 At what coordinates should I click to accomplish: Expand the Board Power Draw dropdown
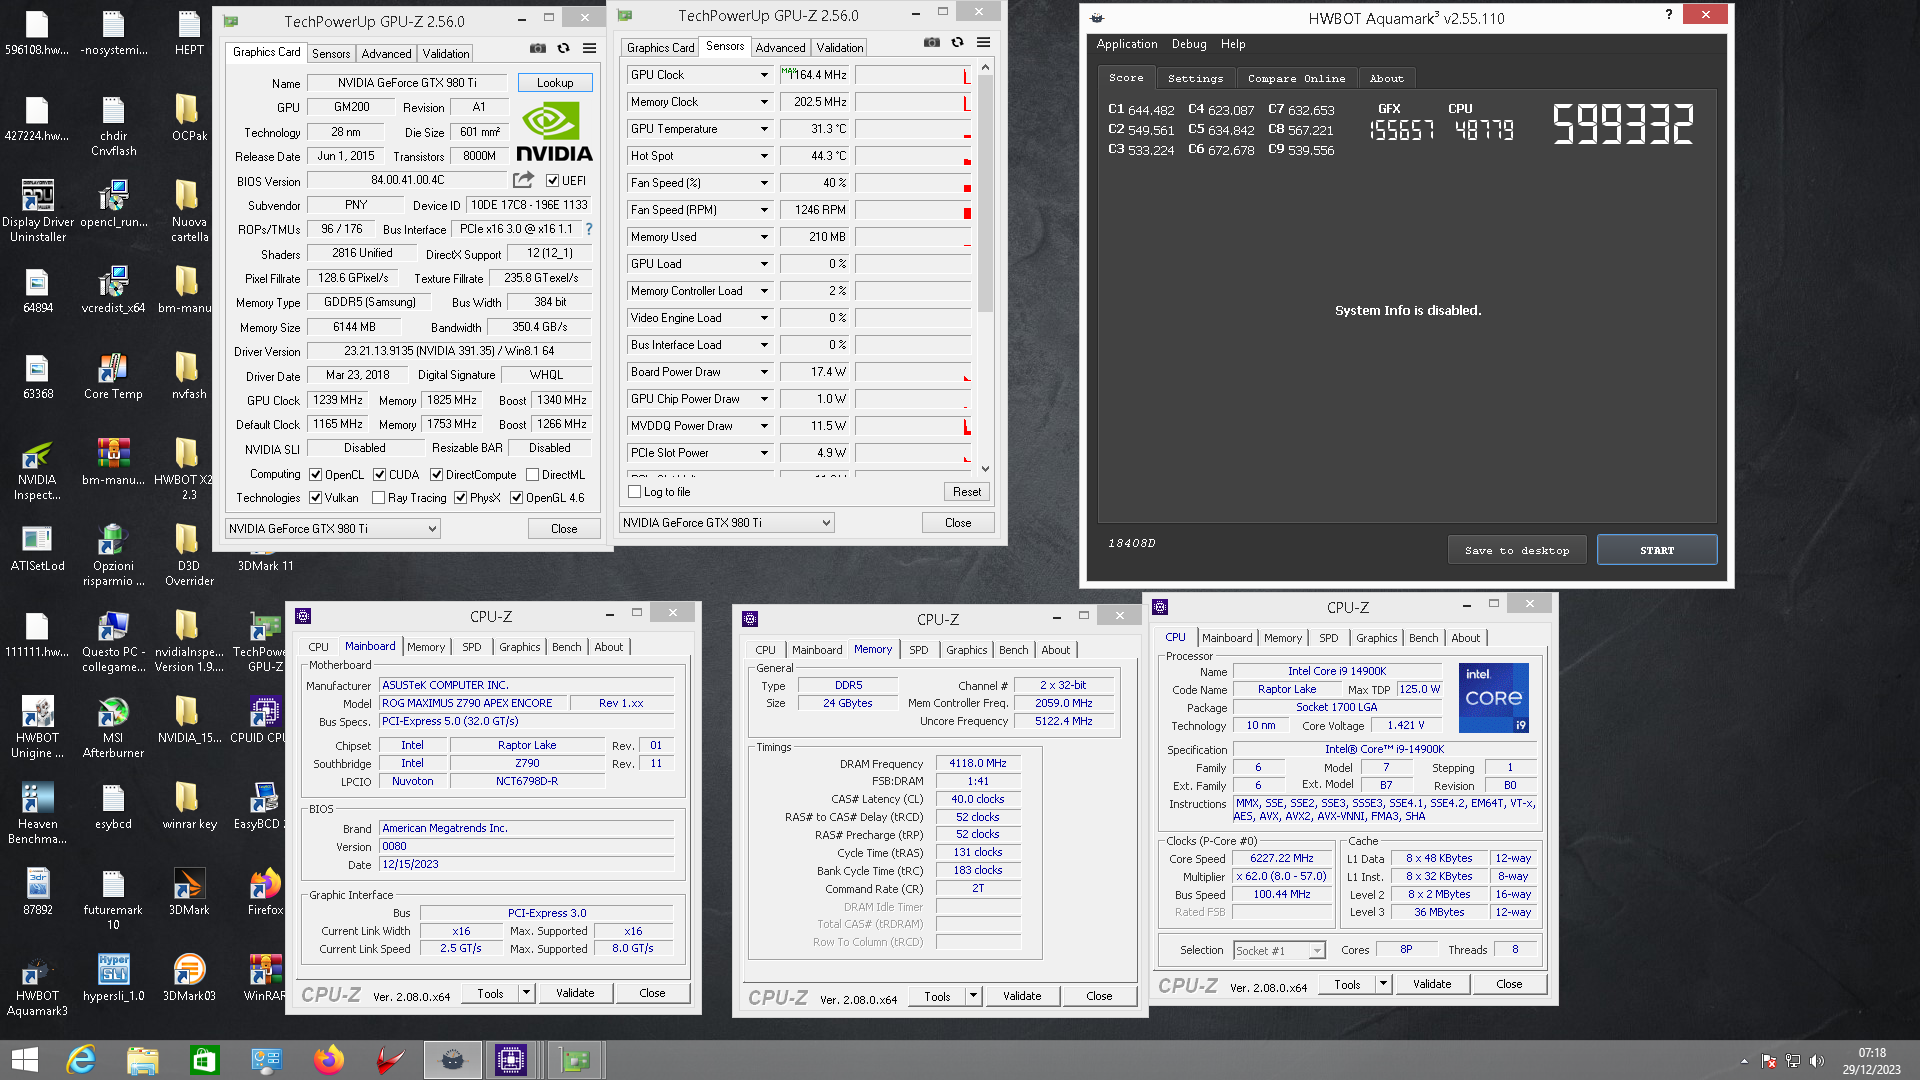click(764, 372)
